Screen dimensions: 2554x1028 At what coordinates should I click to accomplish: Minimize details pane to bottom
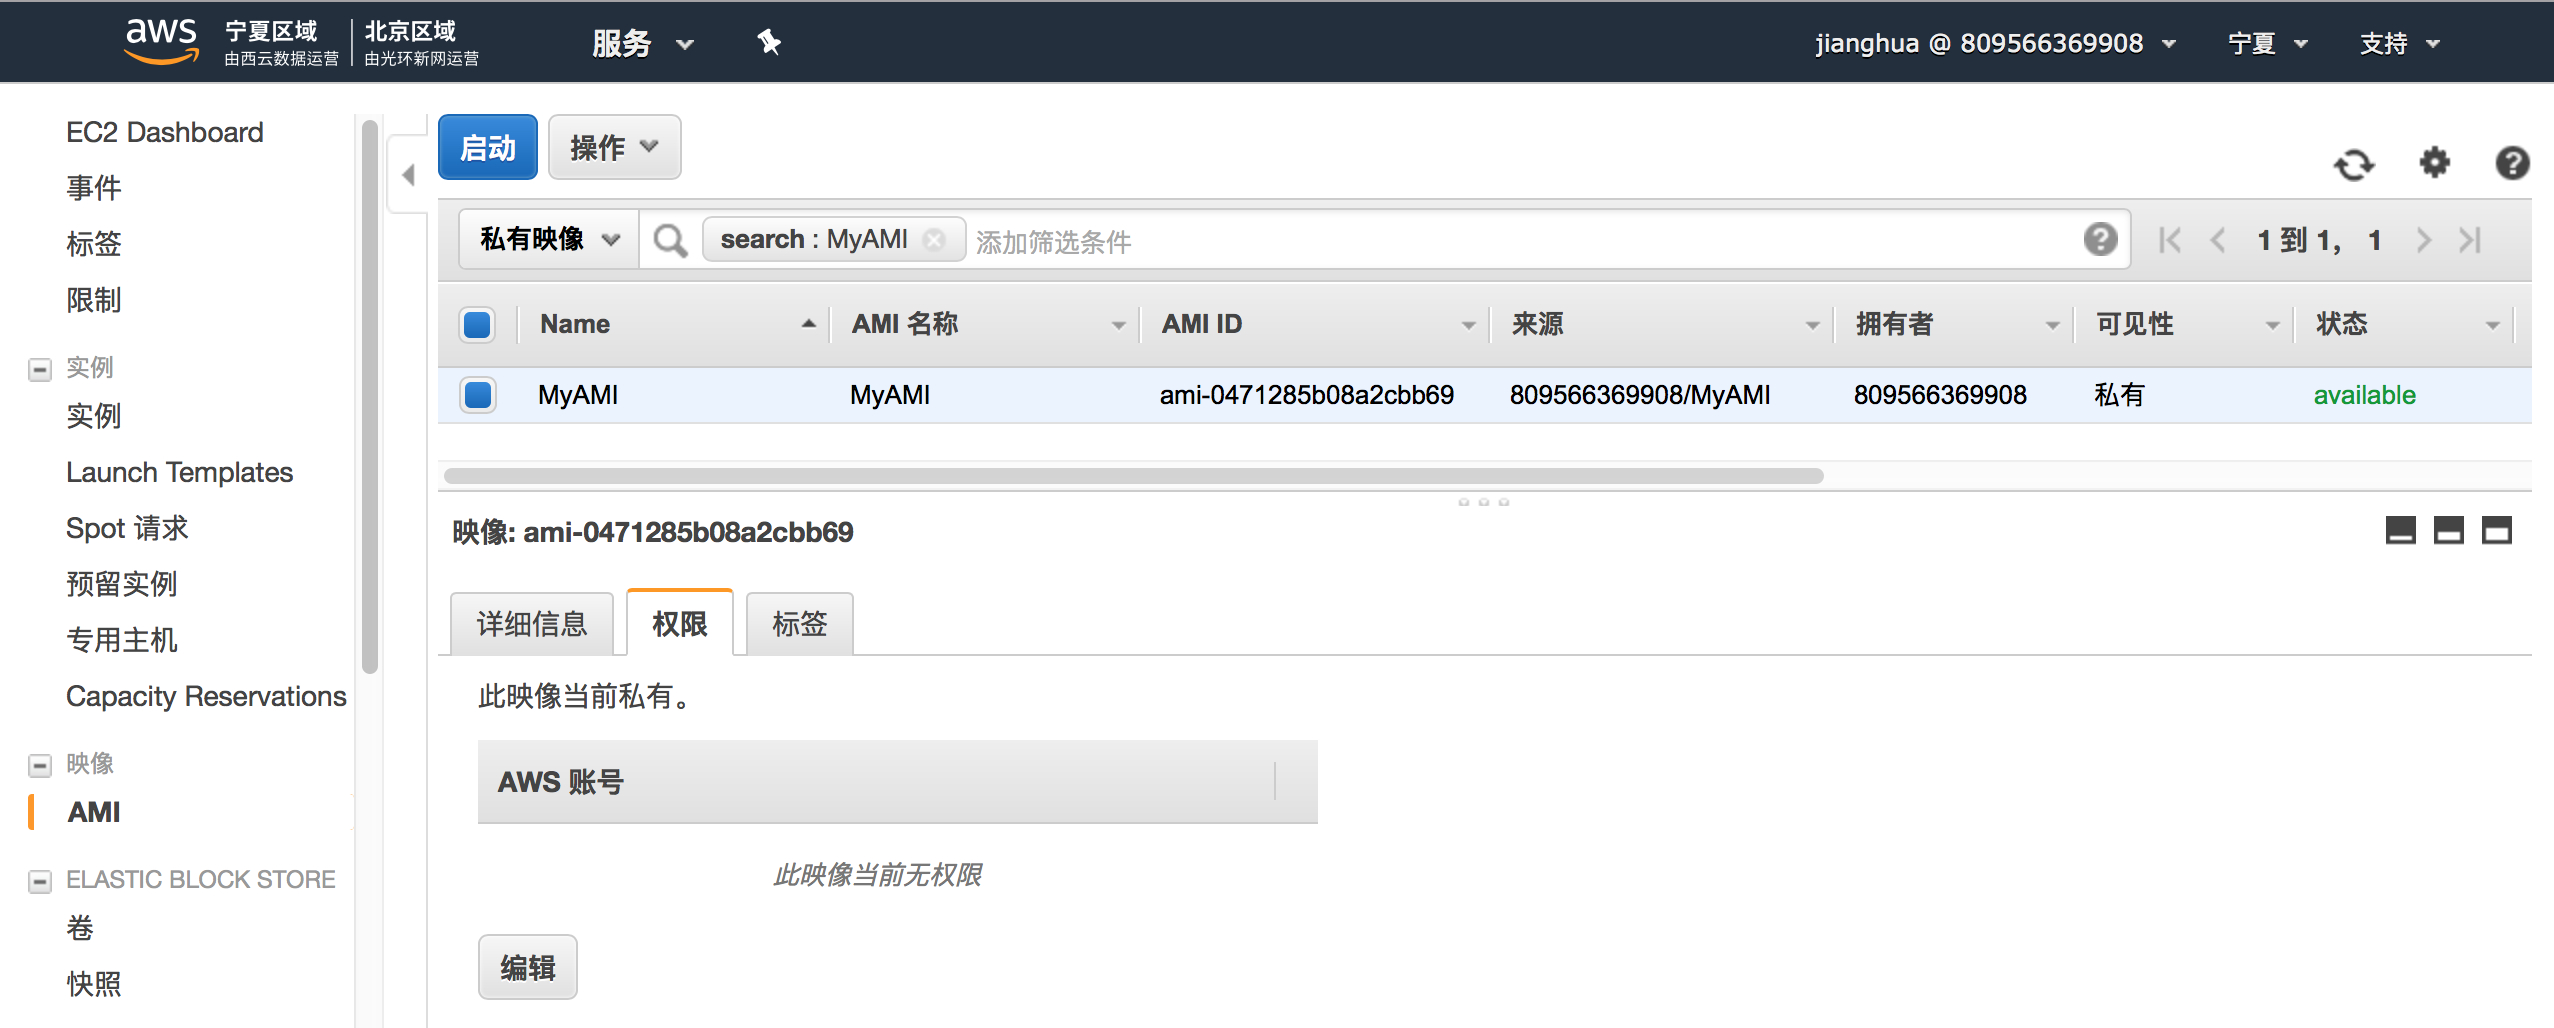(2400, 530)
